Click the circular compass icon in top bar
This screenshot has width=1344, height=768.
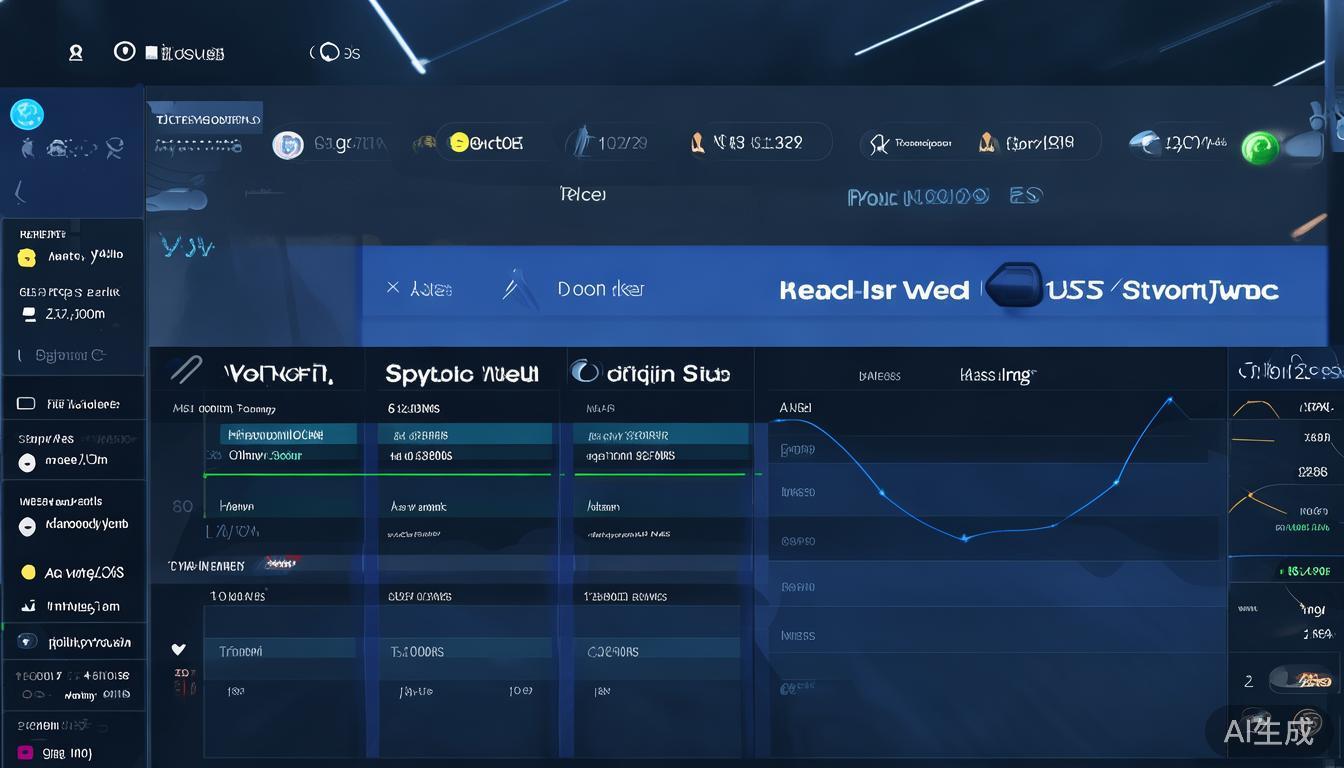pos(125,51)
